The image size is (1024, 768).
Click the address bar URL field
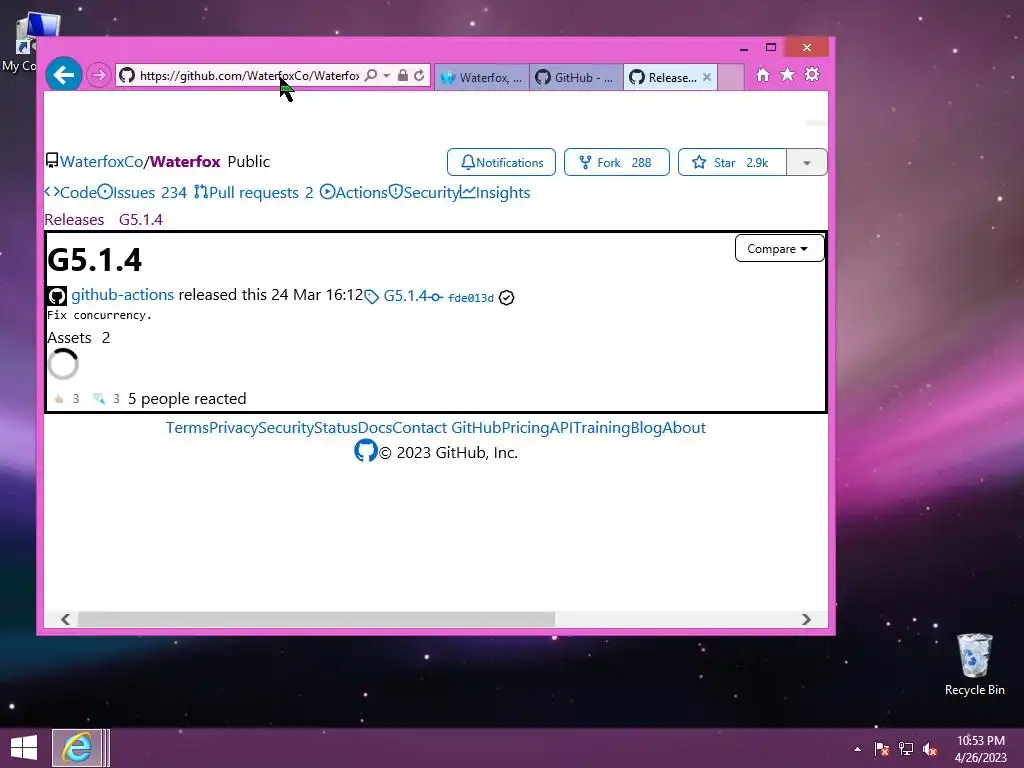click(249, 76)
